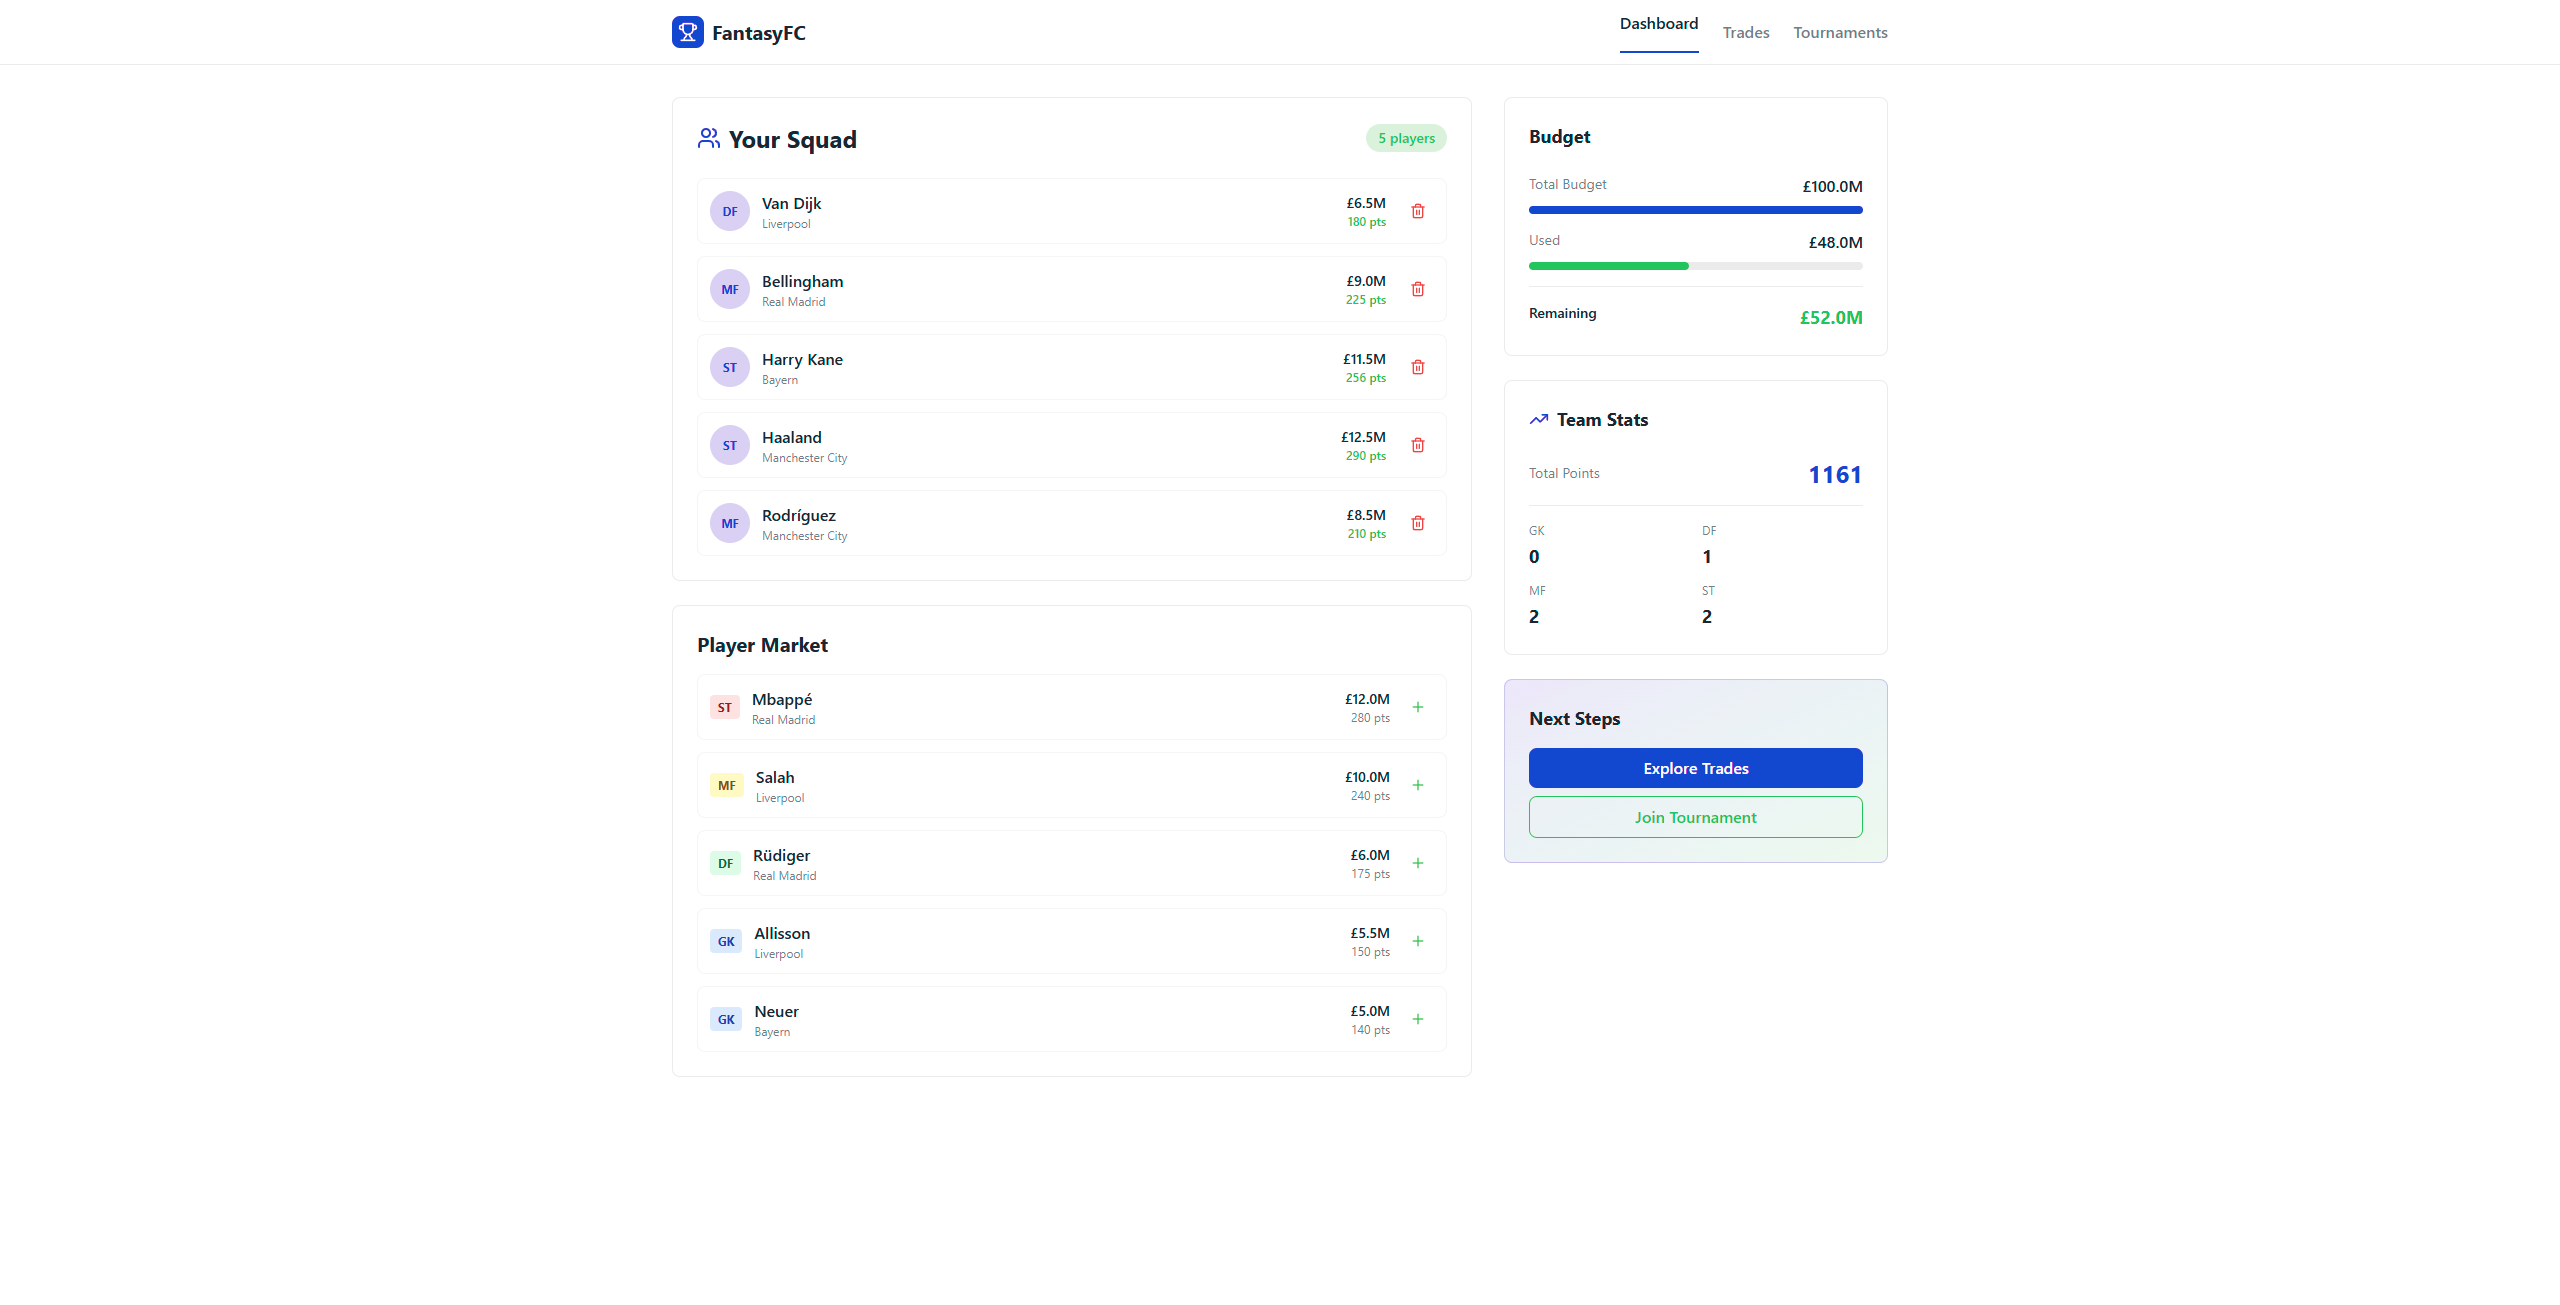Add Salah to the squad
2560x1305 pixels.
pyautogui.click(x=1417, y=785)
